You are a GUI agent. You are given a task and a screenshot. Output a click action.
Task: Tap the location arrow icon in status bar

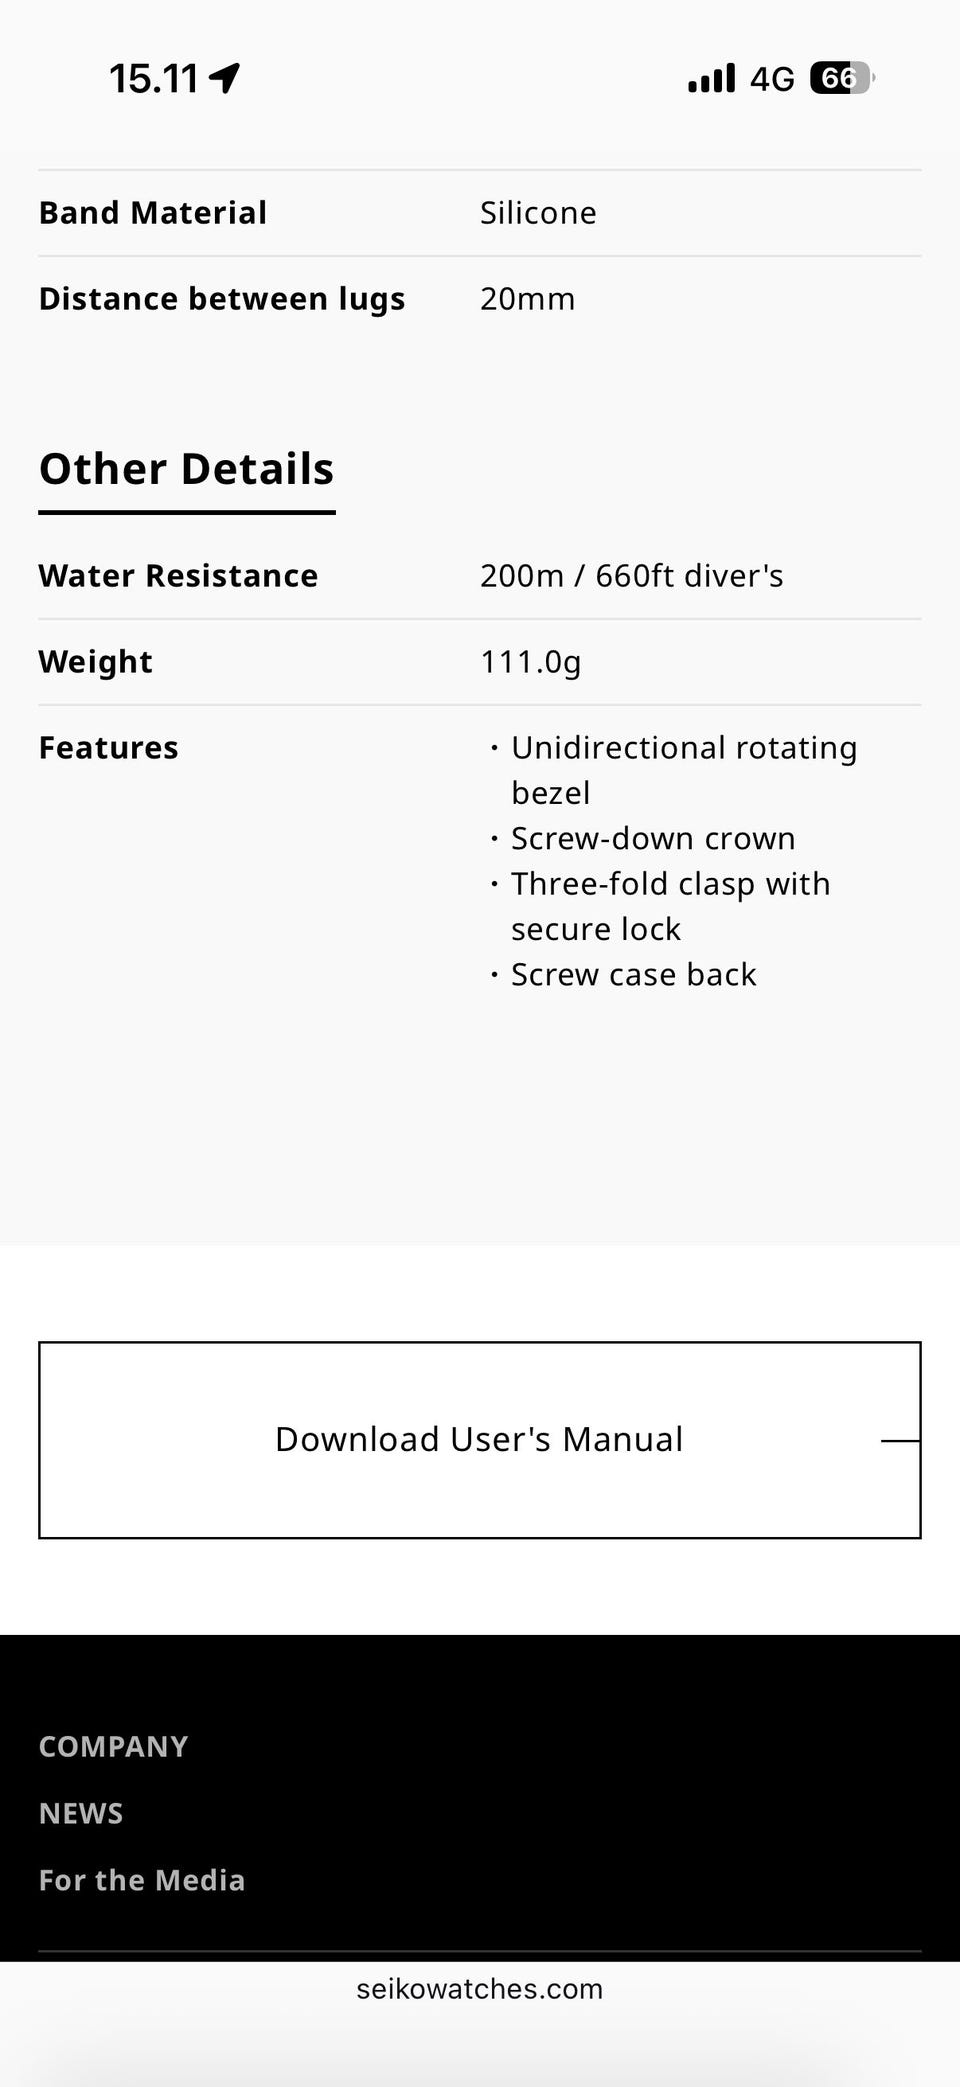click(225, 78)
